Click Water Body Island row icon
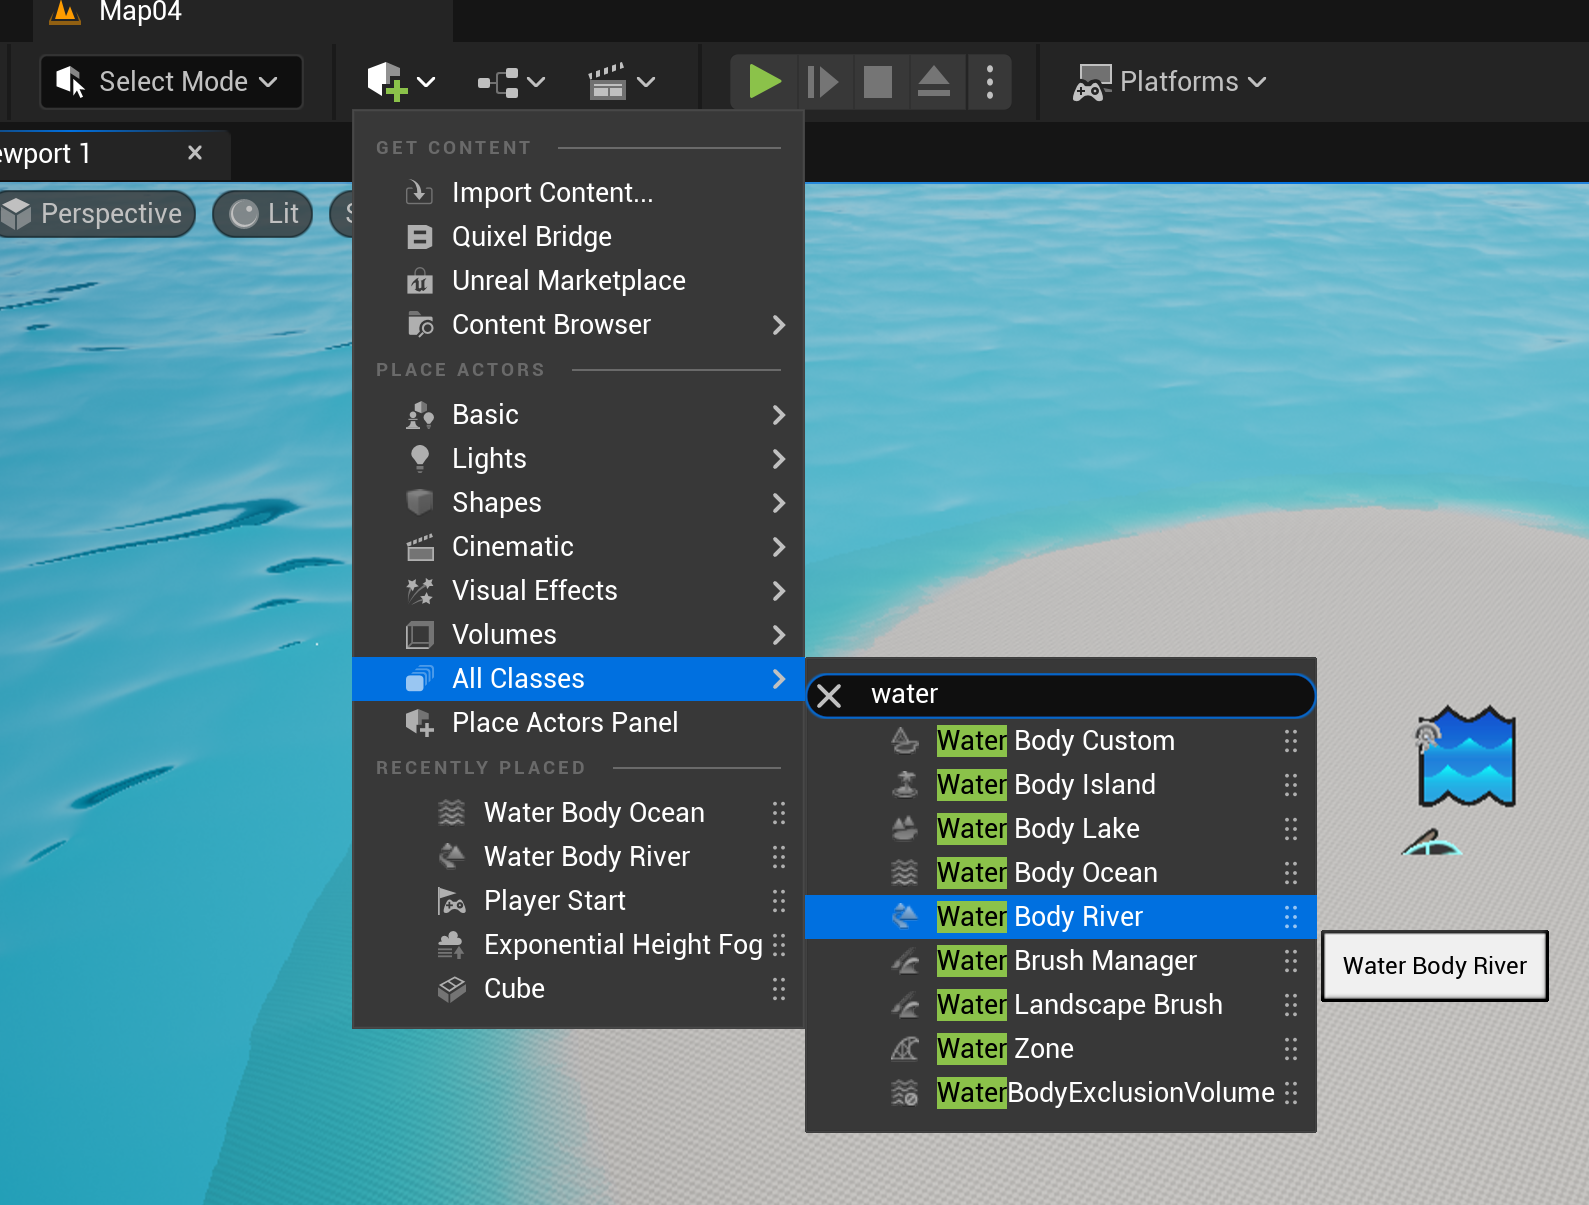 pos(905,784)
